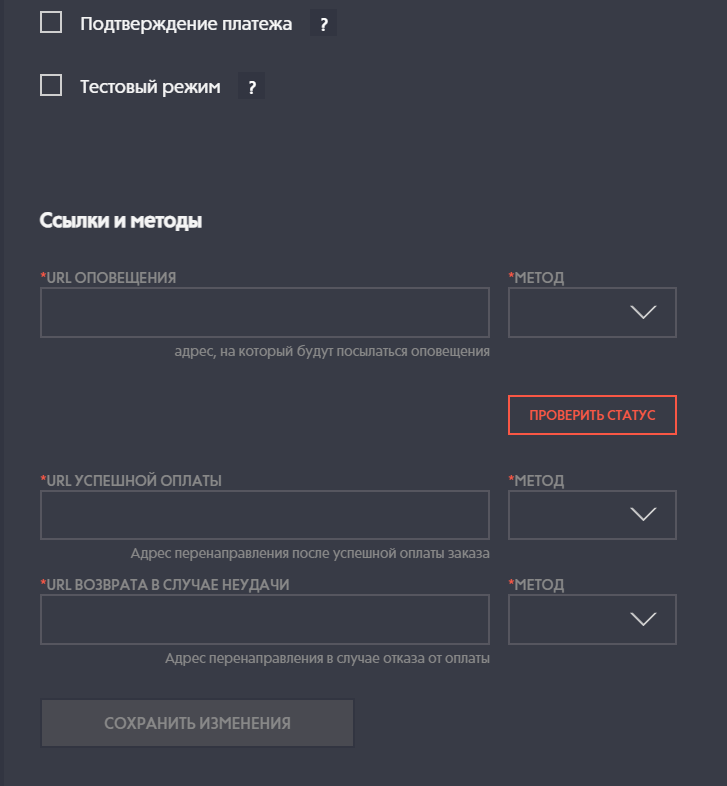Open the Метод dropdown for URL успешной оплаты
This screenshot has height=786, width=727.
[x=592, y=515]
